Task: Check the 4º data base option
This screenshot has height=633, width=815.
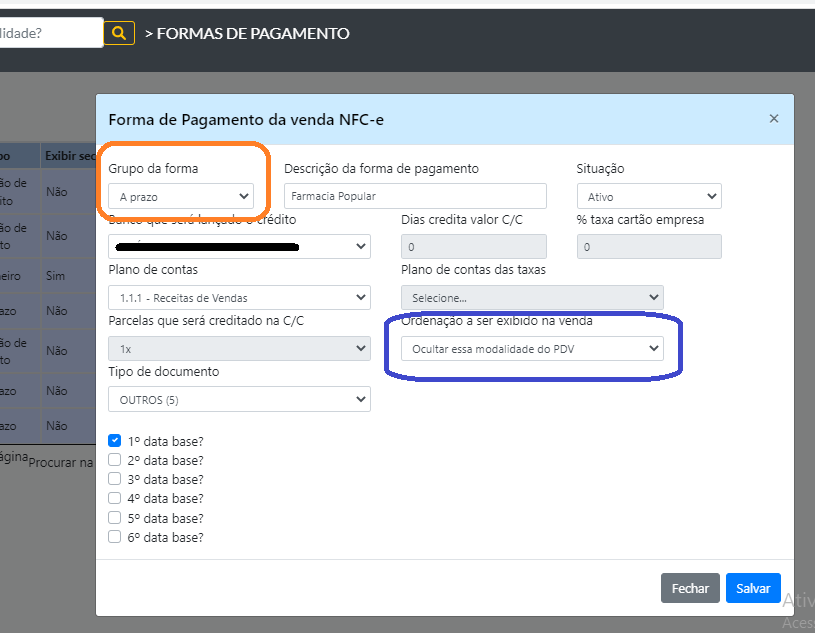Action: click(115, 498)
